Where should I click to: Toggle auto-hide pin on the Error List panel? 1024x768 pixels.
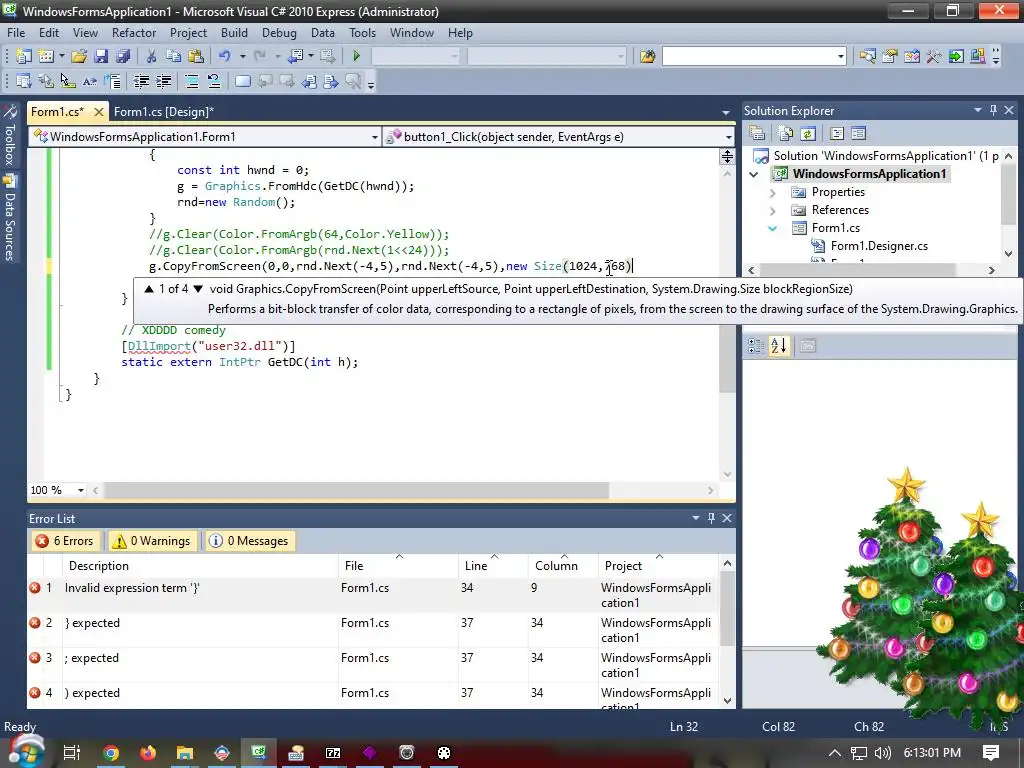tap(711, 518)
